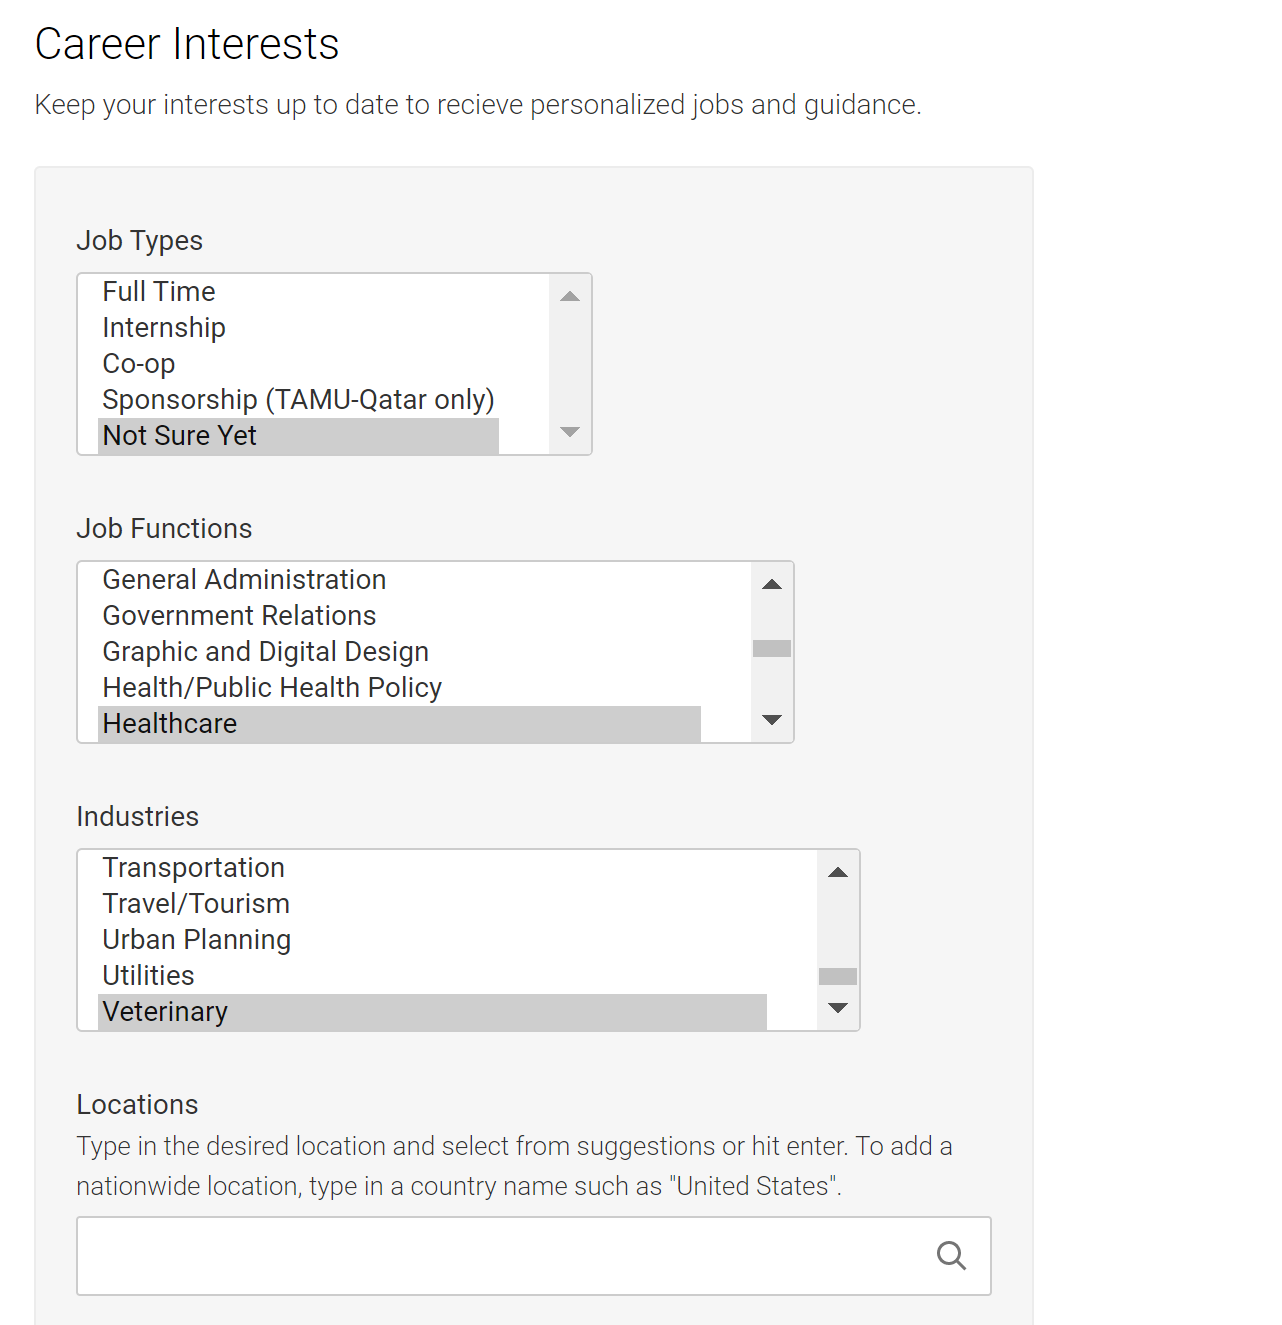Click the search magnifier icon in Locations
The image size is (1282, 1325).
point(951,1255)
